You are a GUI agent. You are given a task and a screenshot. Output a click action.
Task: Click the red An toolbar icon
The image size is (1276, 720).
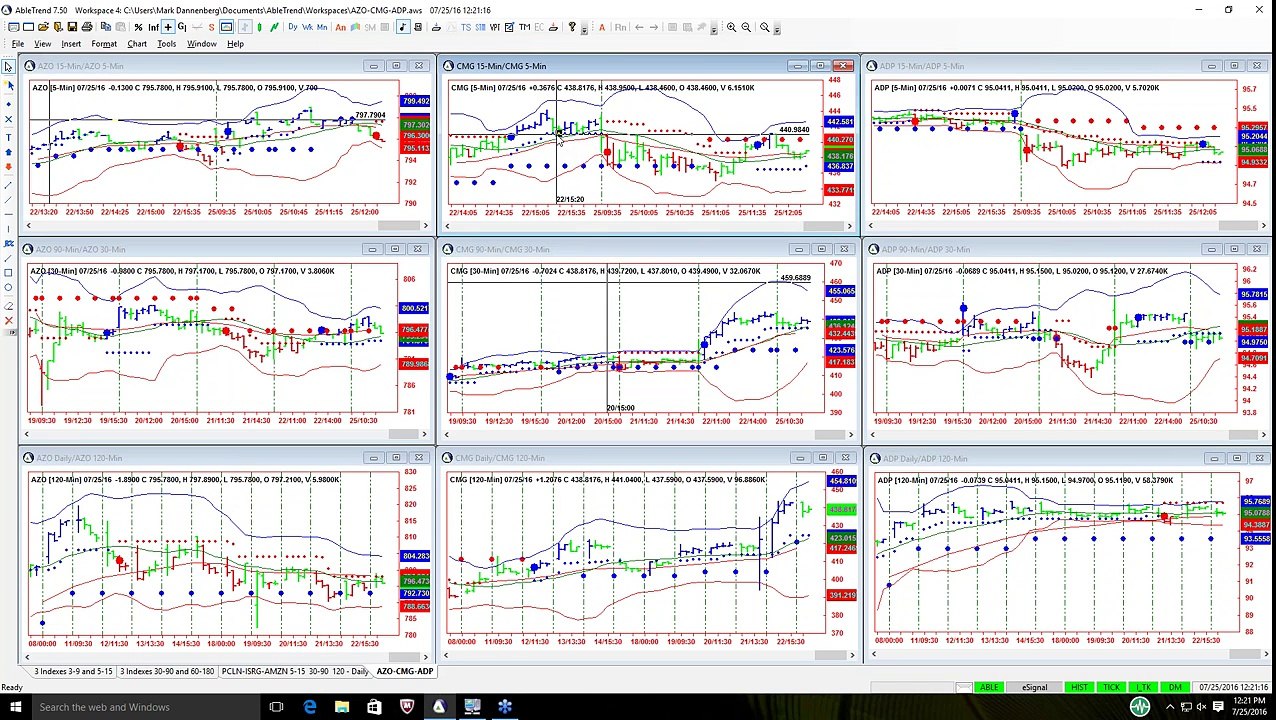pos(341,27)
